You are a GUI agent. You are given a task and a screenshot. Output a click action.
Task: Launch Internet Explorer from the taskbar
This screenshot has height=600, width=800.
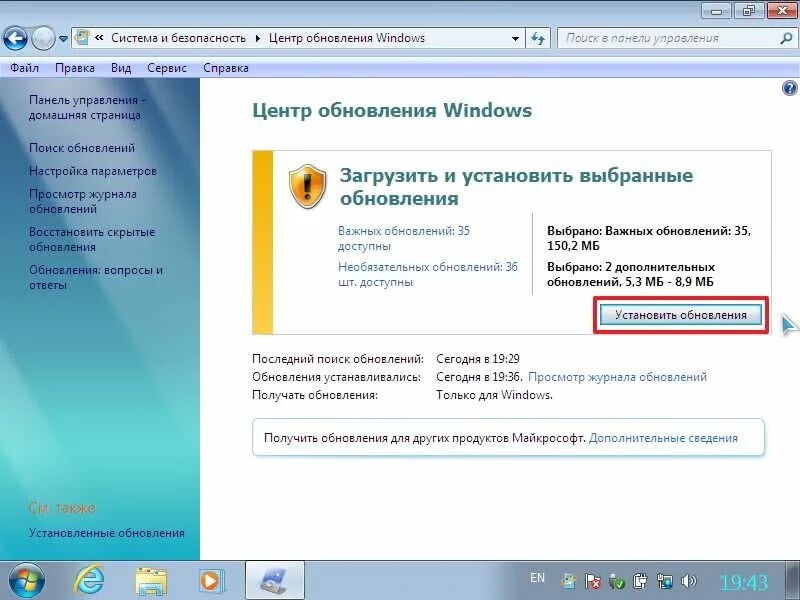89,580
